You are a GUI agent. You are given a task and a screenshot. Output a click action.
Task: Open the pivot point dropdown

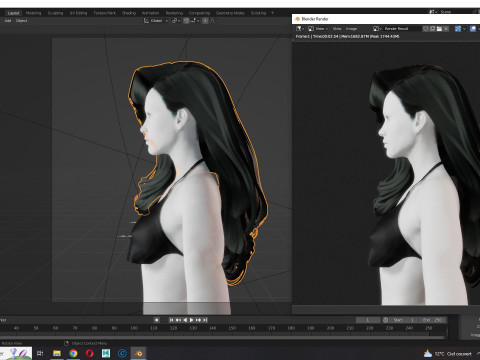(176, 21)
